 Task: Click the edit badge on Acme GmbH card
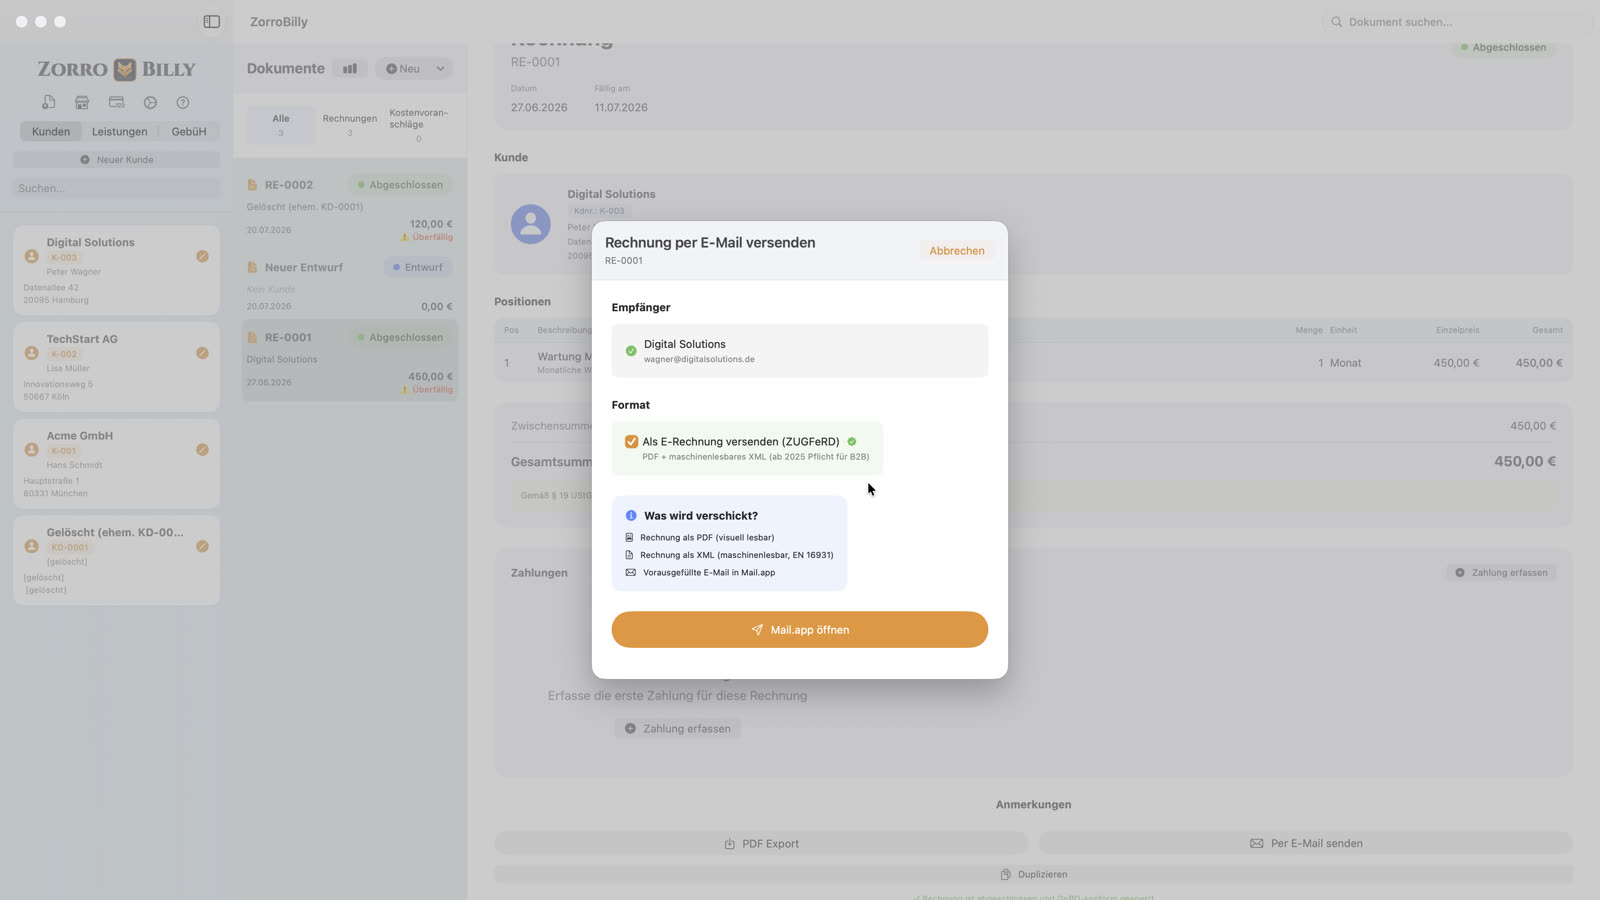[202, 450]
